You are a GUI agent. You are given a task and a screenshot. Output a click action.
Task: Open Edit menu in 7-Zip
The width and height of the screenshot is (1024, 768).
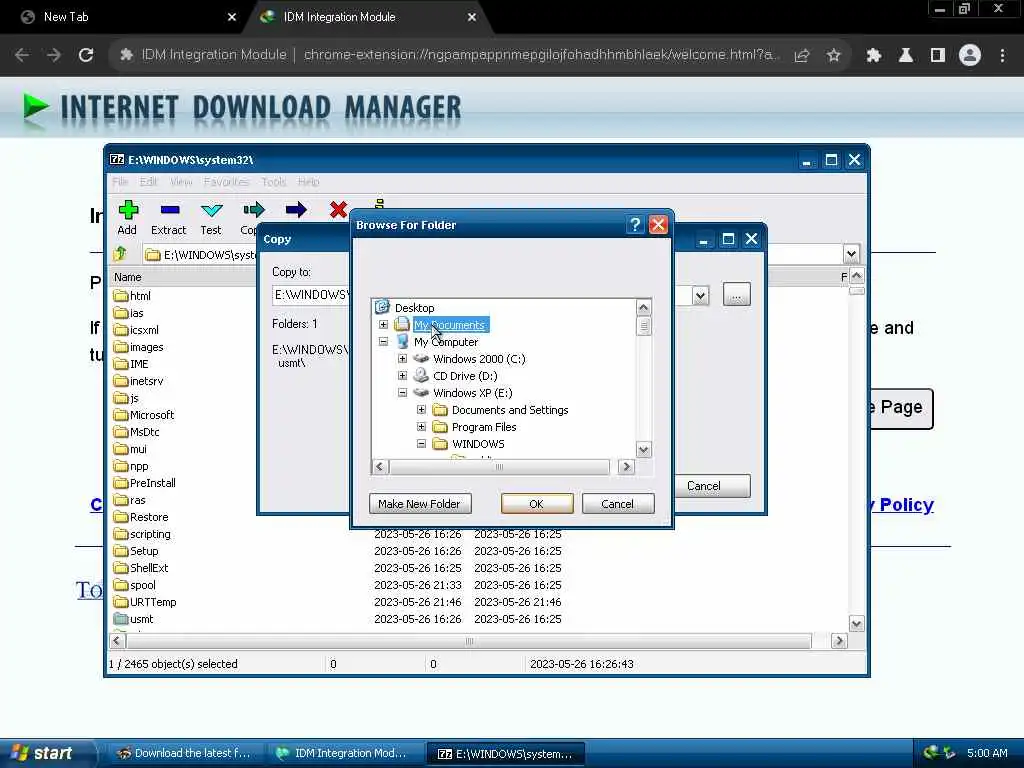148,182
